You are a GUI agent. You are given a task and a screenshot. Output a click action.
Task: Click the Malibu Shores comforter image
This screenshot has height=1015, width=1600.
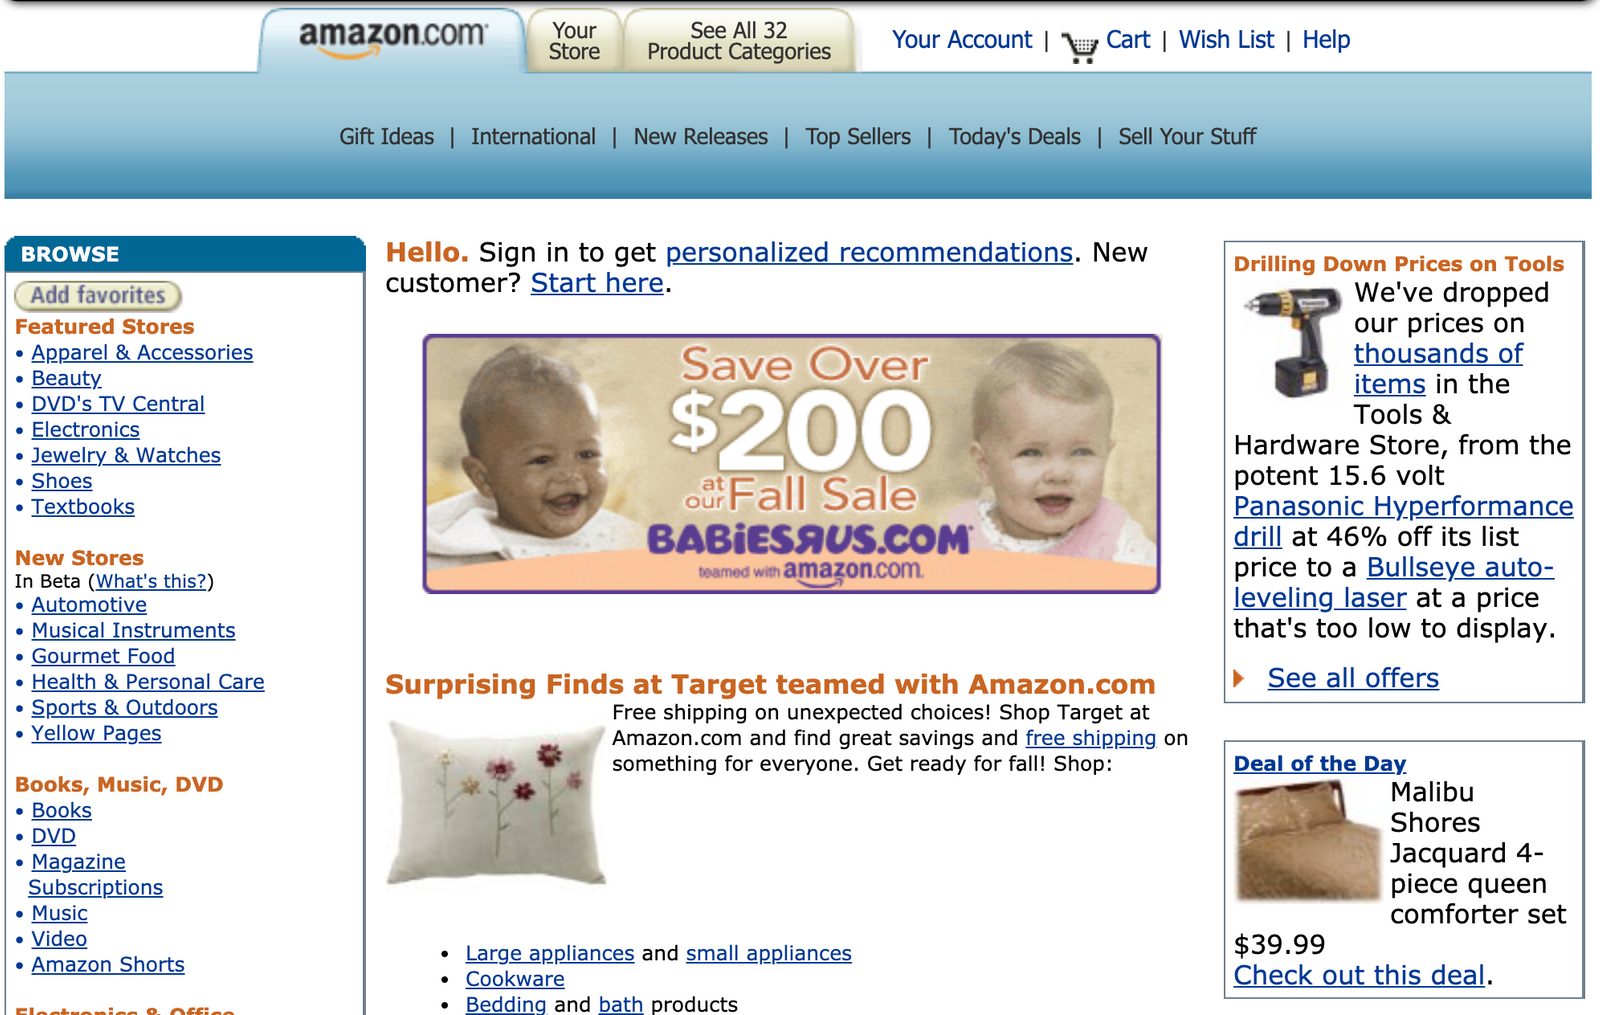(1308, 841)
